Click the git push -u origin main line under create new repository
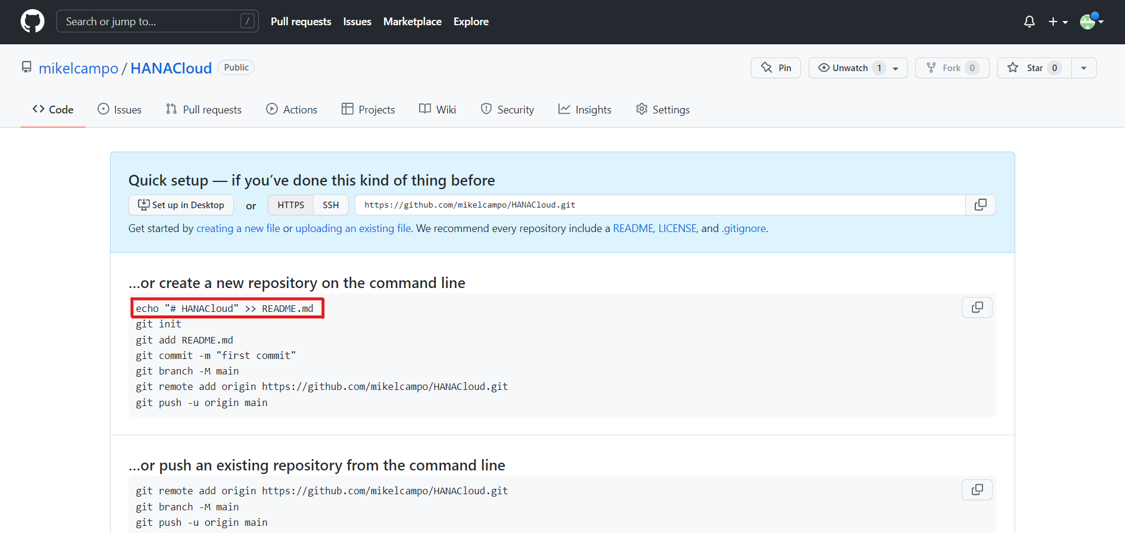1127x536 pixels. click(x=202, y=403)
